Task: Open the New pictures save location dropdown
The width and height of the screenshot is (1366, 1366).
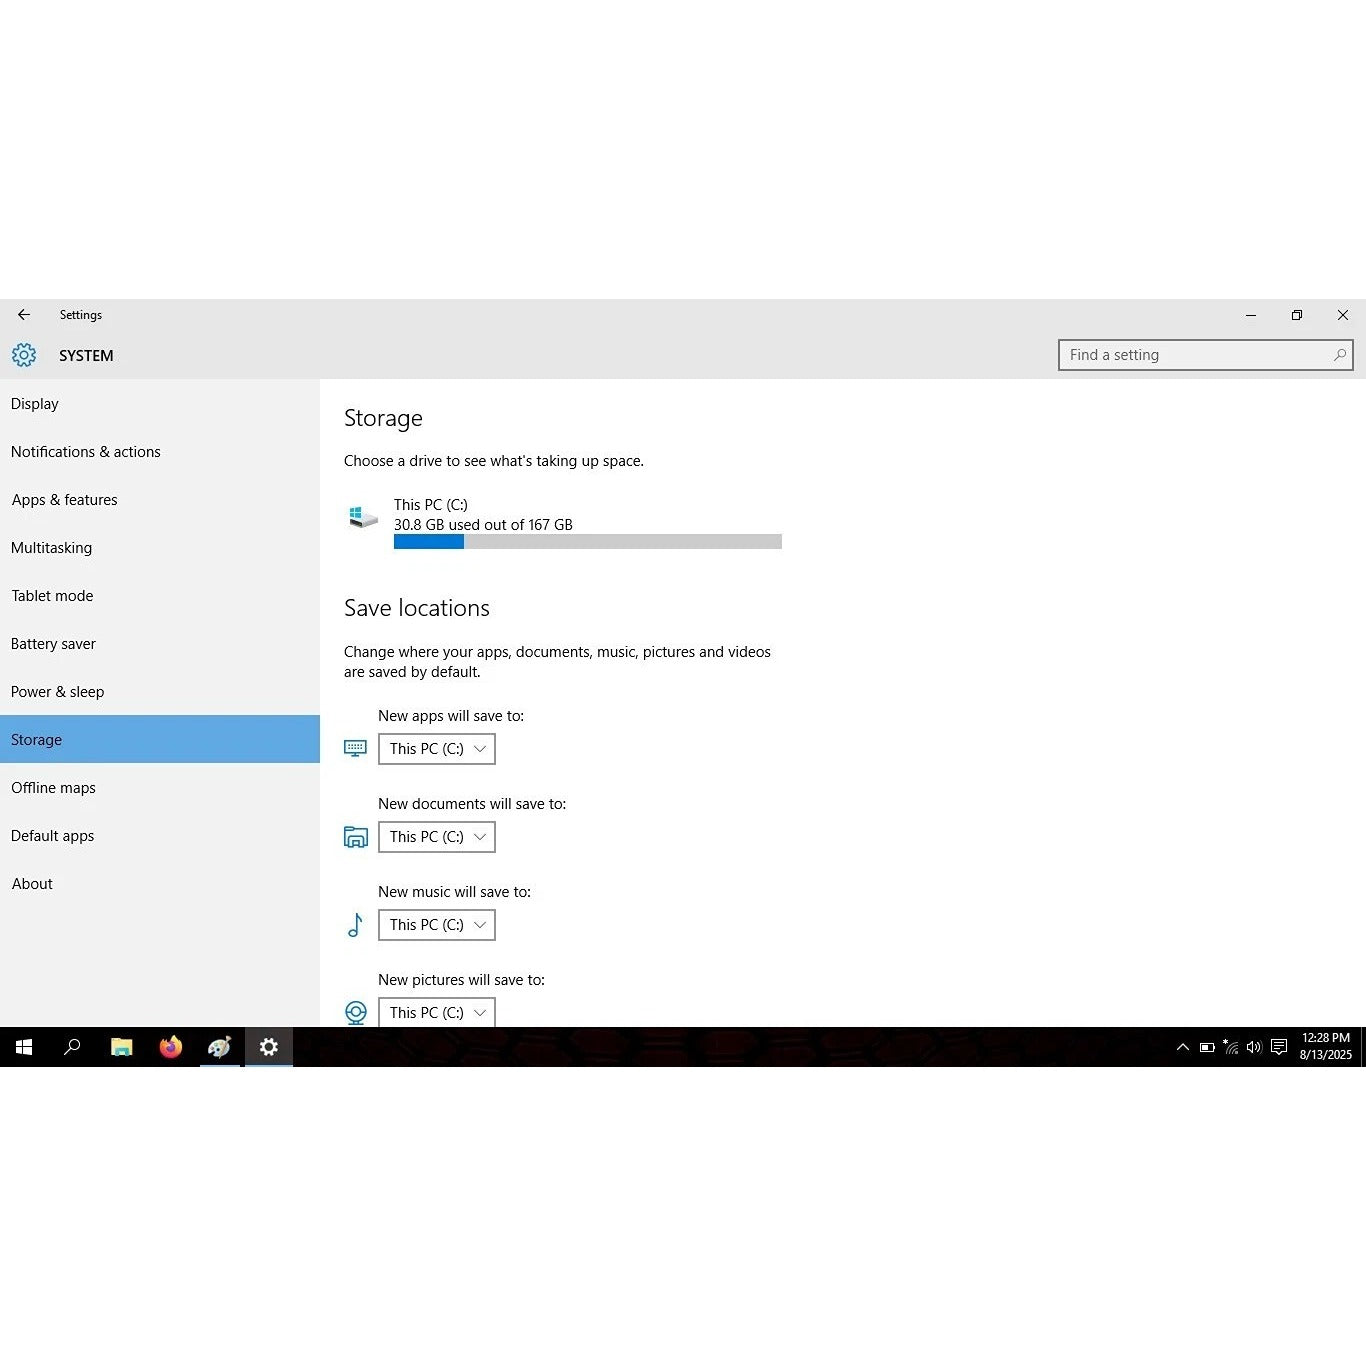Action: (x=437, y=1012)
